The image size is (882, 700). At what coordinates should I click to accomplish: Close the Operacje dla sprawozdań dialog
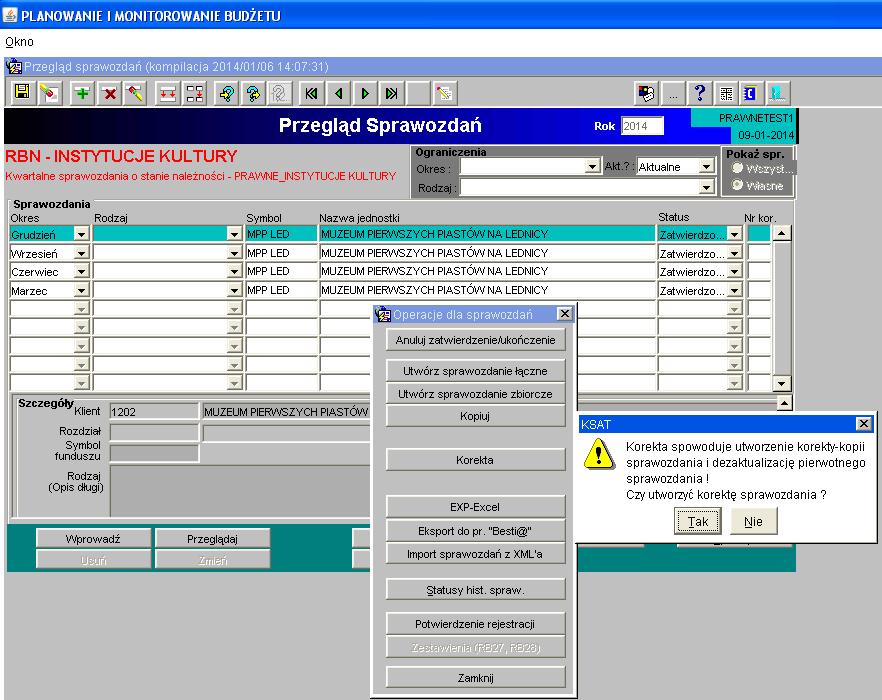[x=565, y=313]
